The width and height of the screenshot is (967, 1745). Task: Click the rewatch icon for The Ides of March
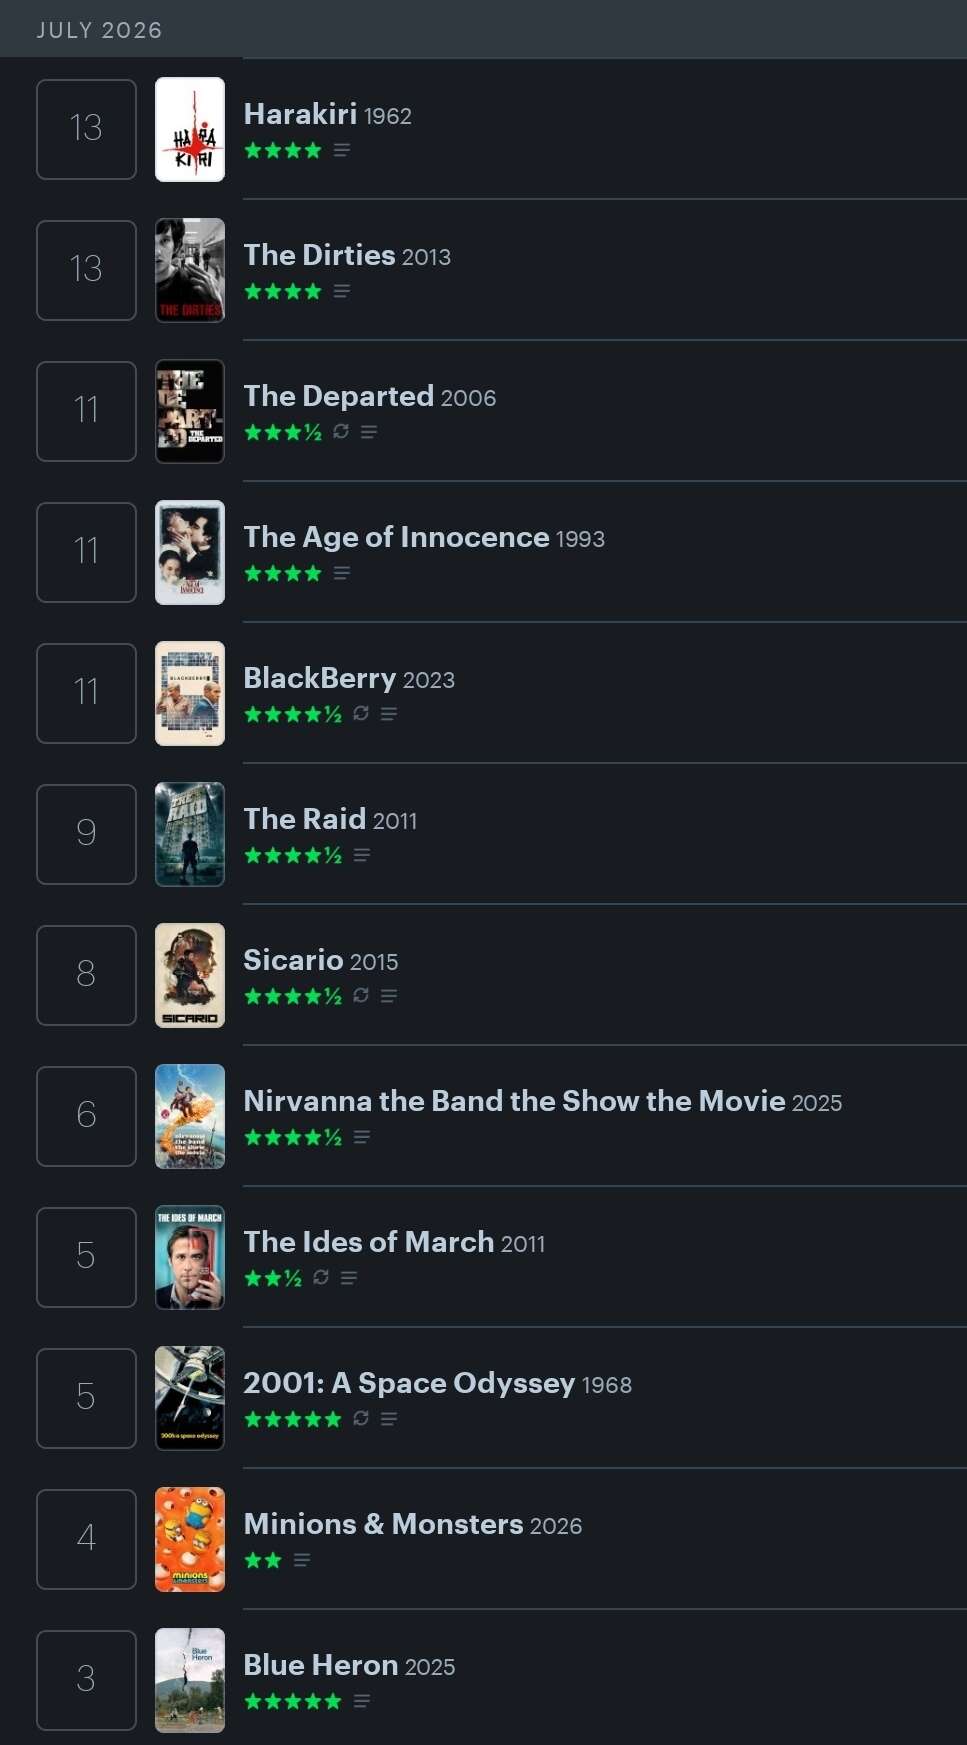321,1277
